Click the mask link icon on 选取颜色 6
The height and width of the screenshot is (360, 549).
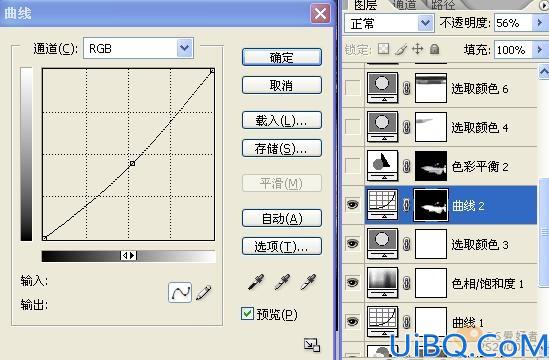(x=406, y=88)
